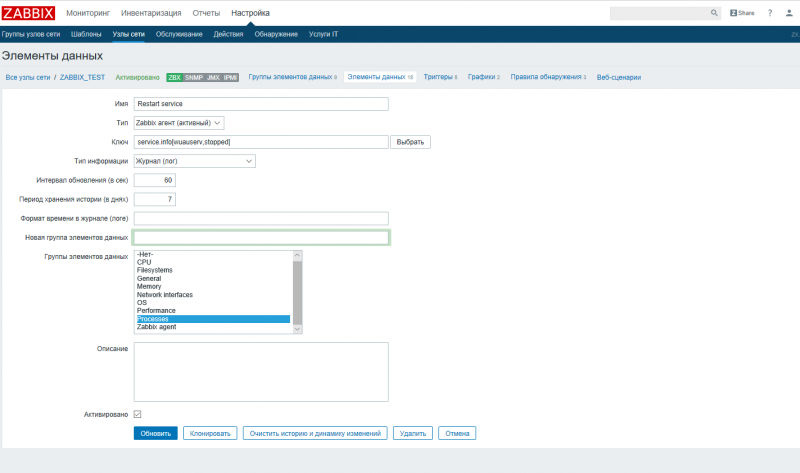
Task: Click the JMX availability badge
Action: coord(213,78)
